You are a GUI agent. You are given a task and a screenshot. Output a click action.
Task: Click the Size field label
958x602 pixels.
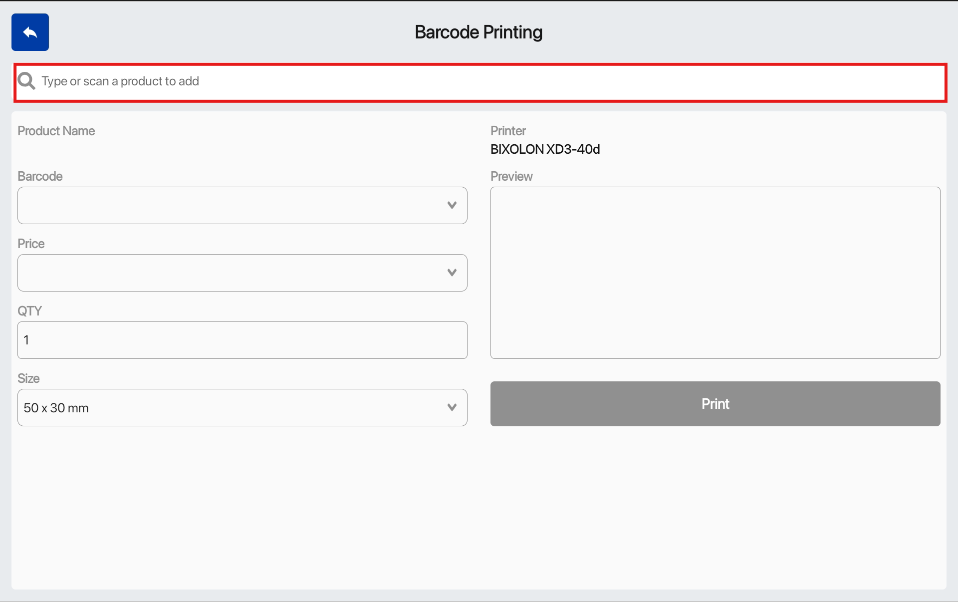click(30, 379)
